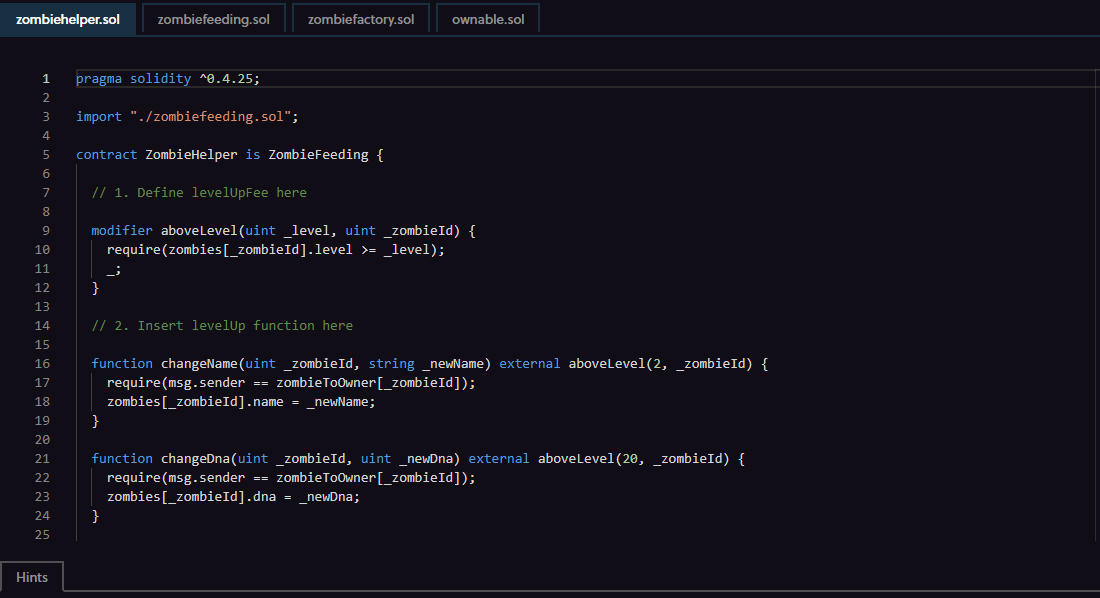Activate the zombiehelper.sol tab
Image resolution: width=1100 pixels, height=598 pixels.
(67, 19)
